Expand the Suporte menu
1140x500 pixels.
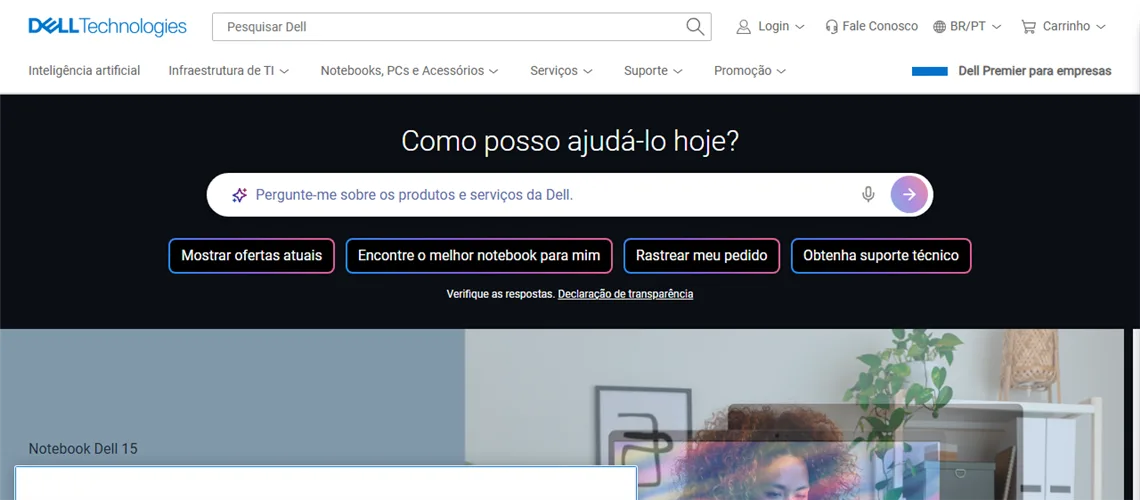[x=653, y=70]
